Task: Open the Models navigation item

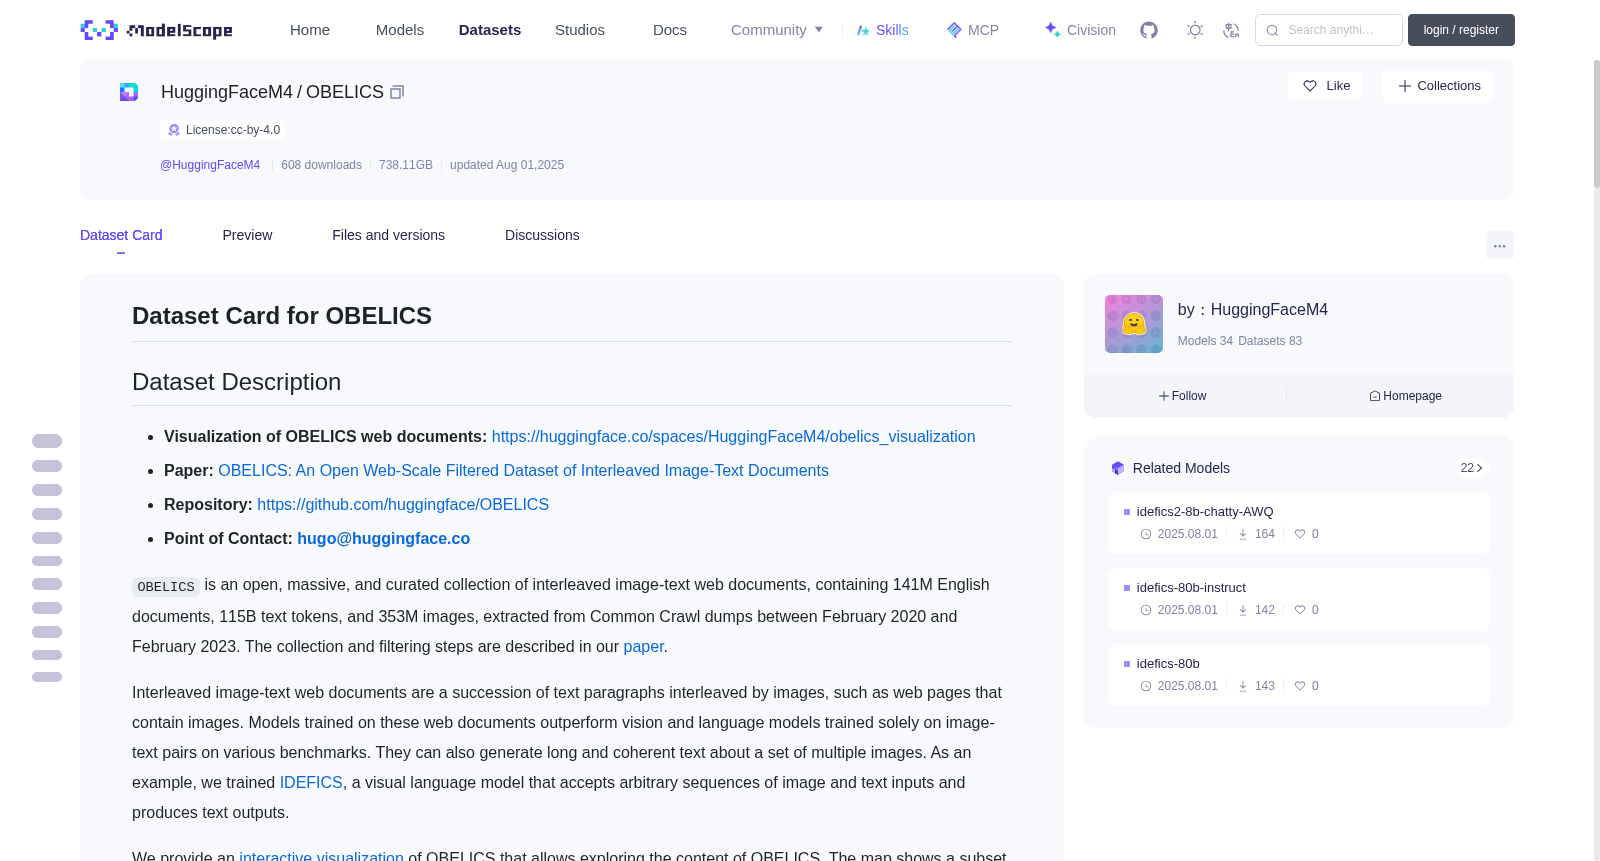Action: (x=400, y=30)
